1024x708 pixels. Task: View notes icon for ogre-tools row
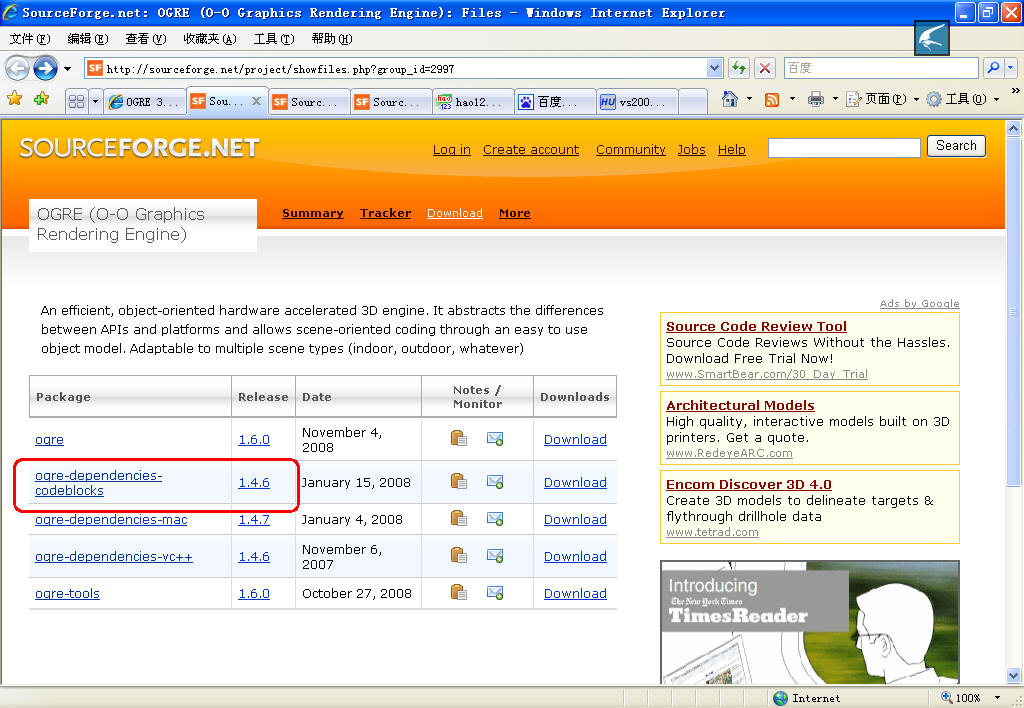459,592
